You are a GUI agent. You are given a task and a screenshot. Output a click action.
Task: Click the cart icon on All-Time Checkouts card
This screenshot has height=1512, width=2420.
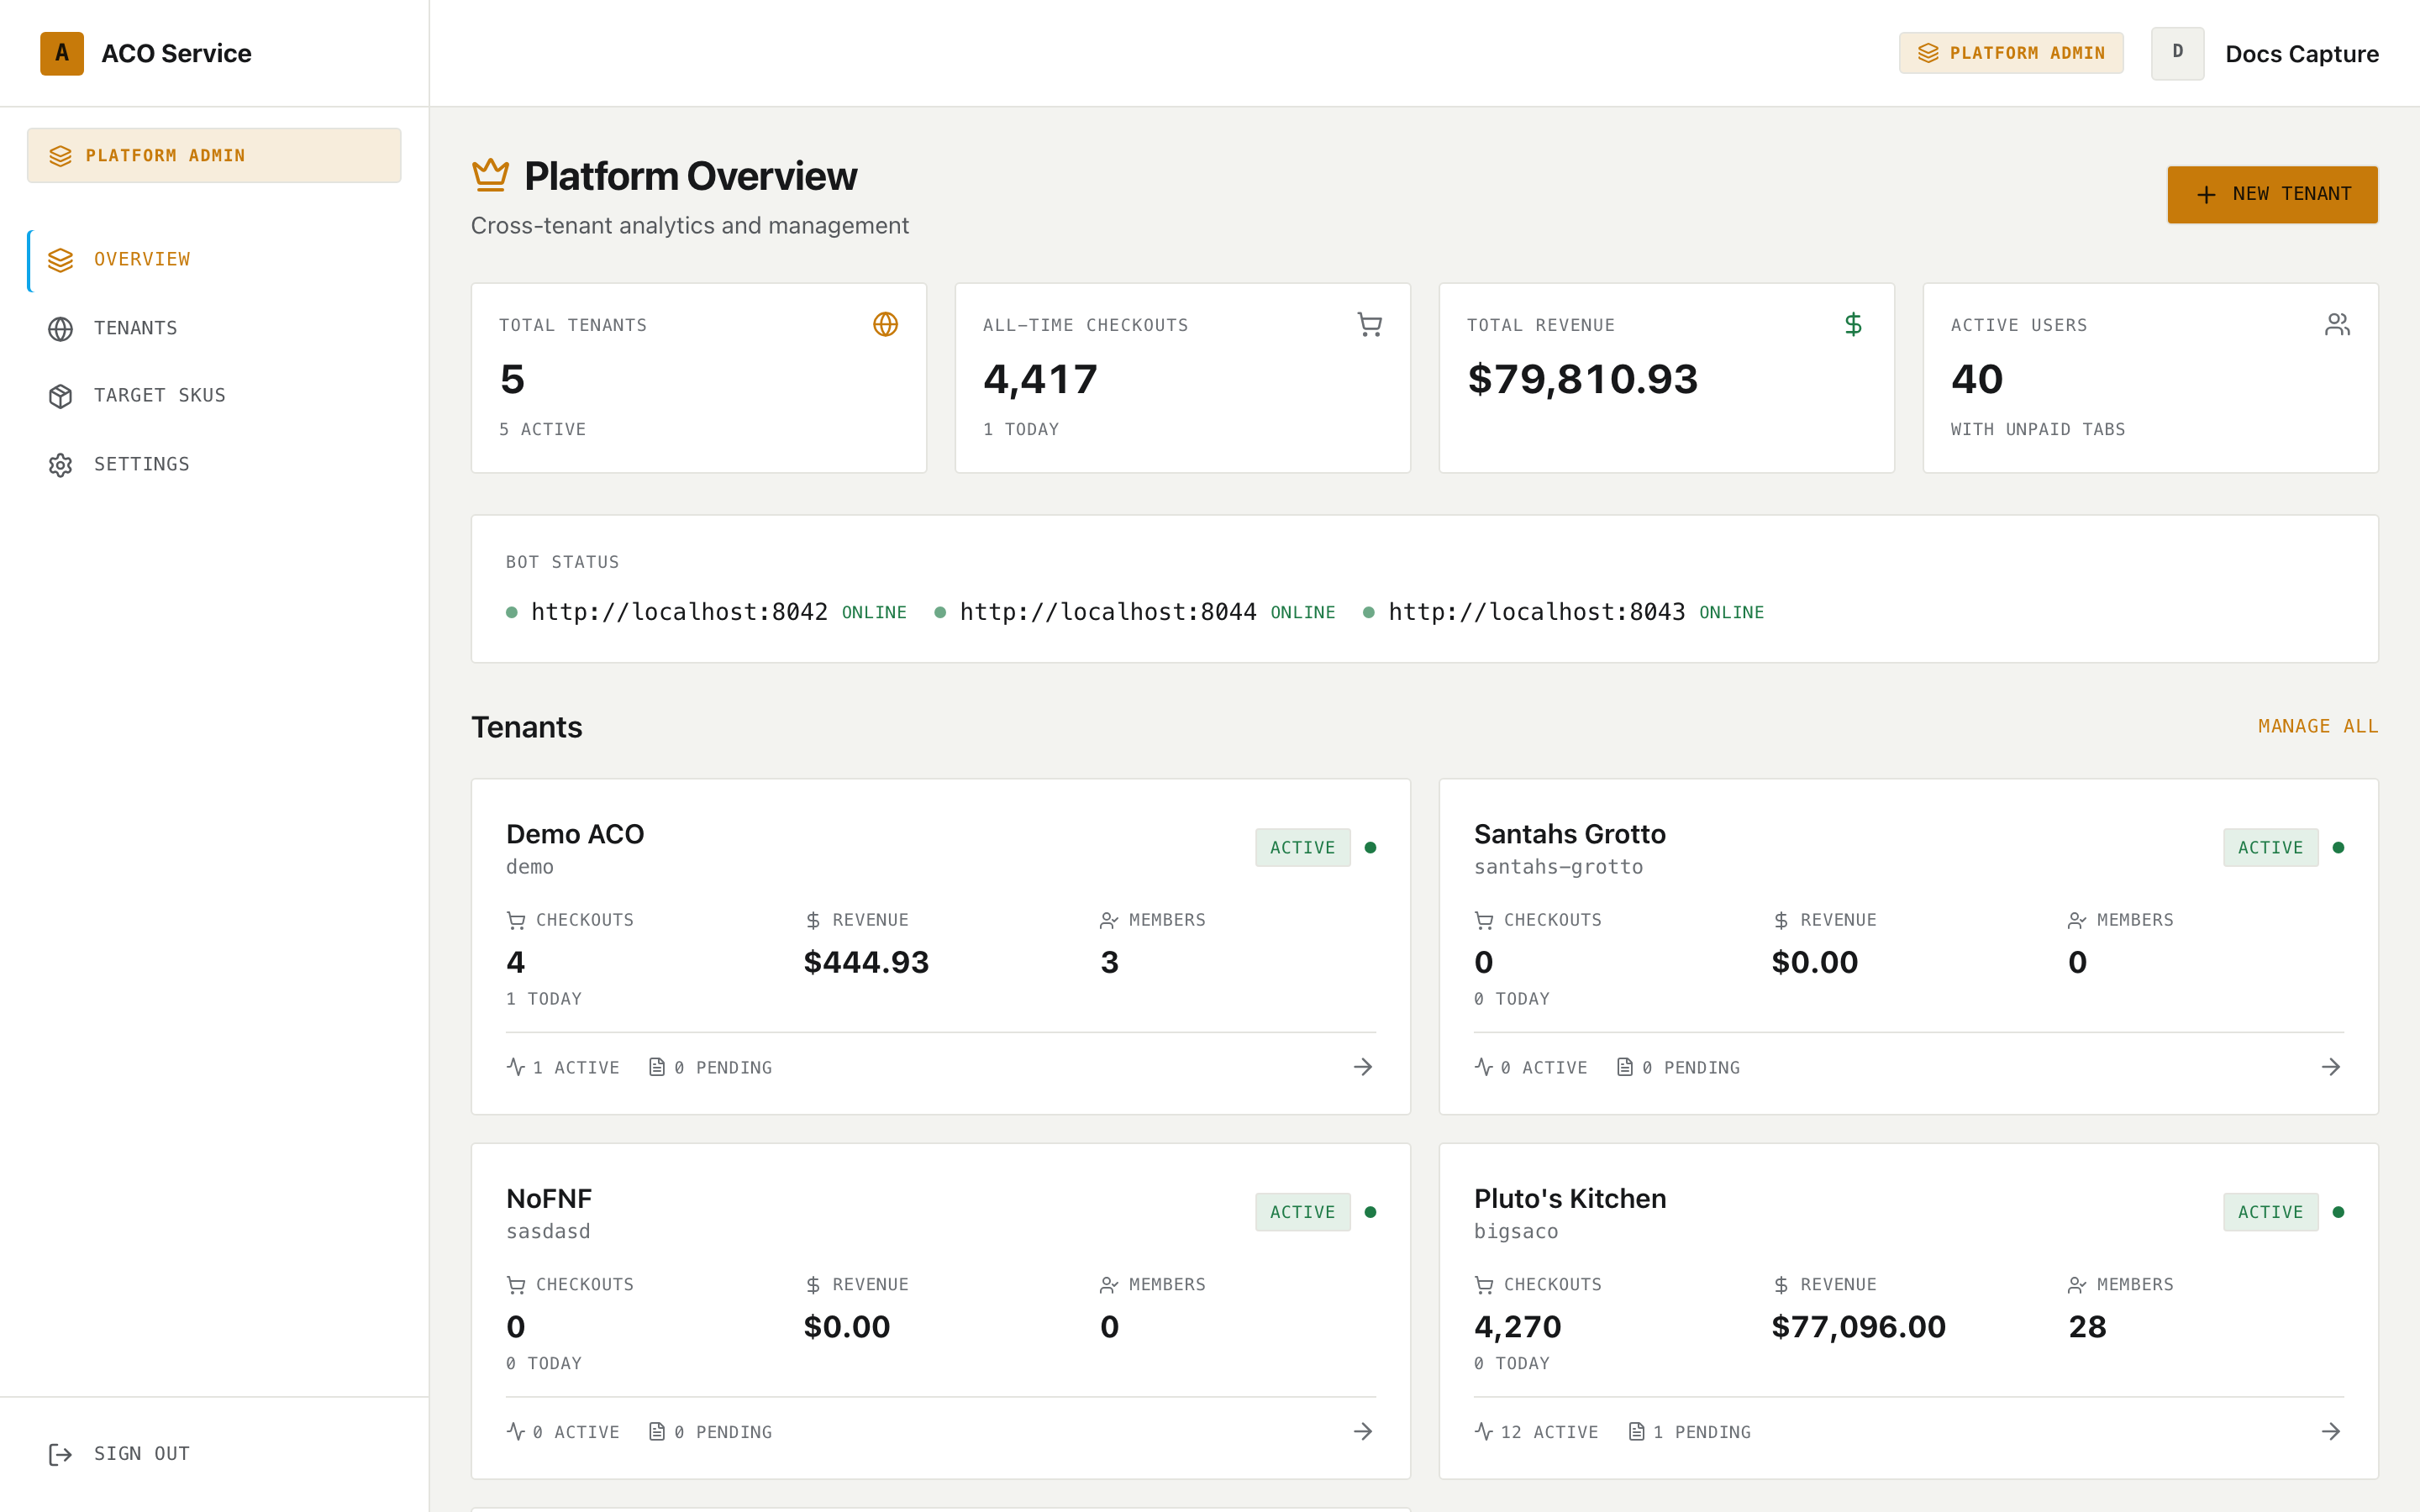coord(1369,324)
